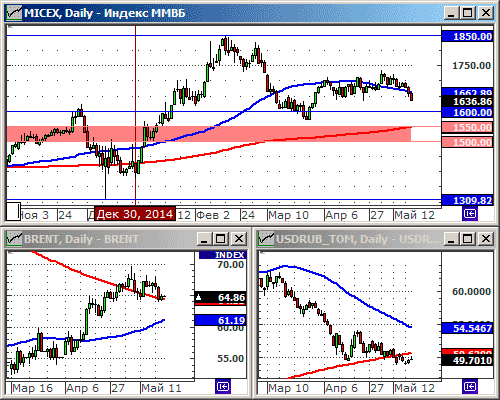This screenshot has height=400, width=500.
Task: Click the Май 12 date on USDRUB_TOM axis
Action: [x=415, y=388]
